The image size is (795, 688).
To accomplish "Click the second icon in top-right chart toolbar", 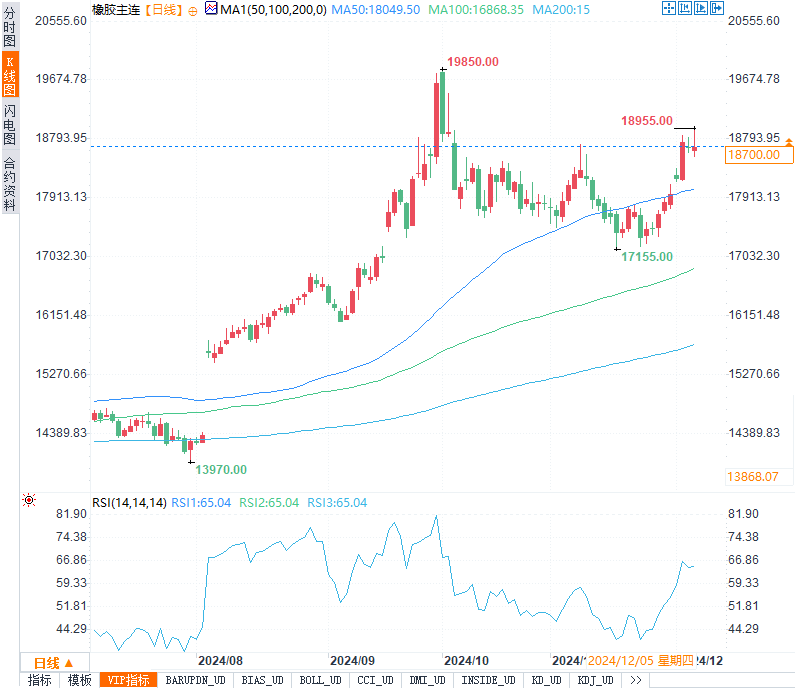I will pos(684,9).
